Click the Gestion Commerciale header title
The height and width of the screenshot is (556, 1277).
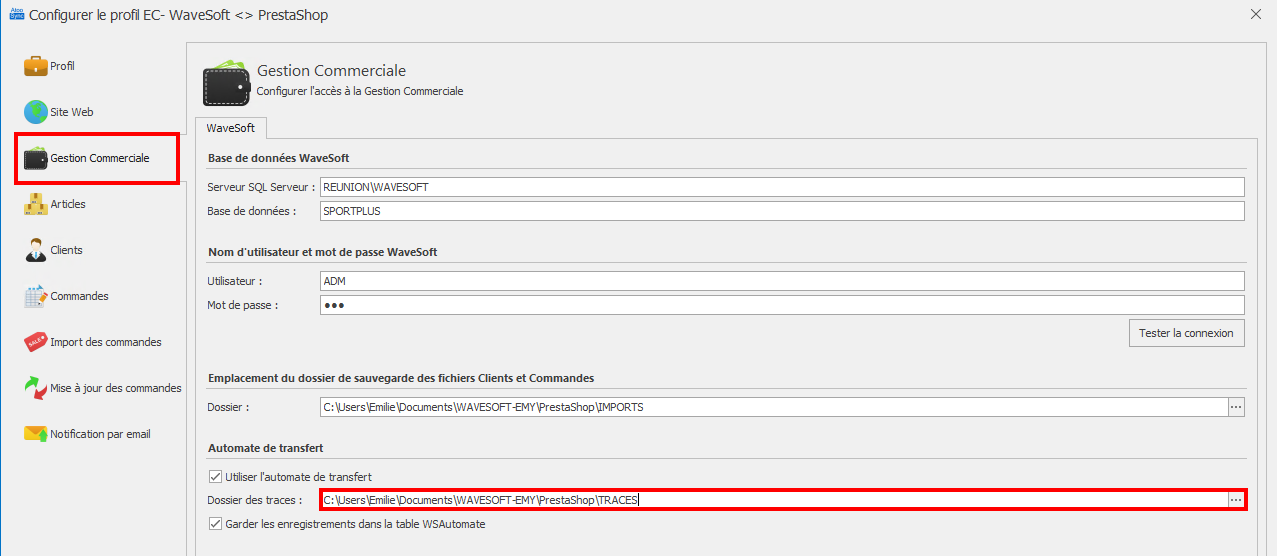332,71
